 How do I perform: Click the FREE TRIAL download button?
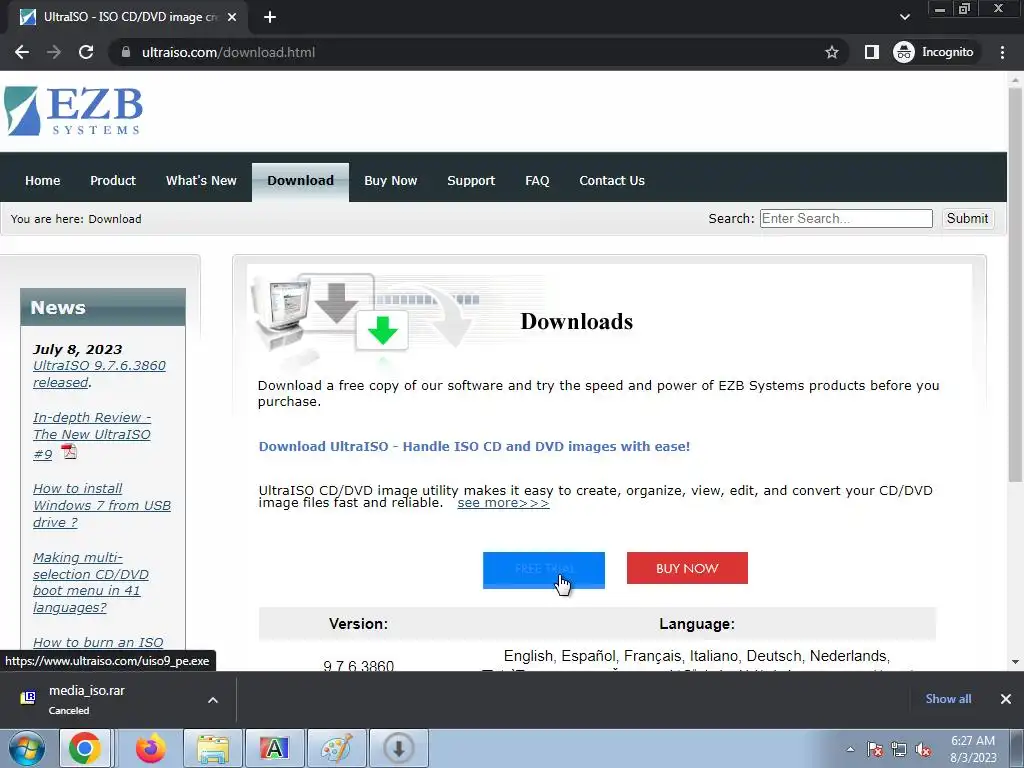pyautogui.click(x=543, y=569)
